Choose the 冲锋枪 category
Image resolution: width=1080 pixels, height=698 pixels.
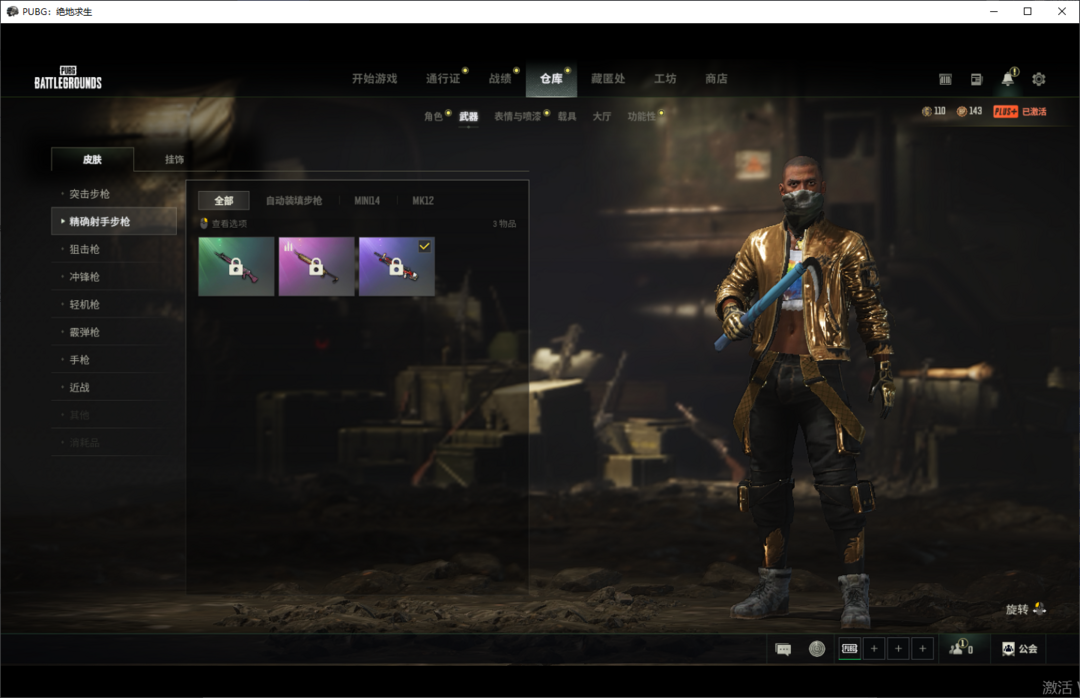[x=114, y=277]
